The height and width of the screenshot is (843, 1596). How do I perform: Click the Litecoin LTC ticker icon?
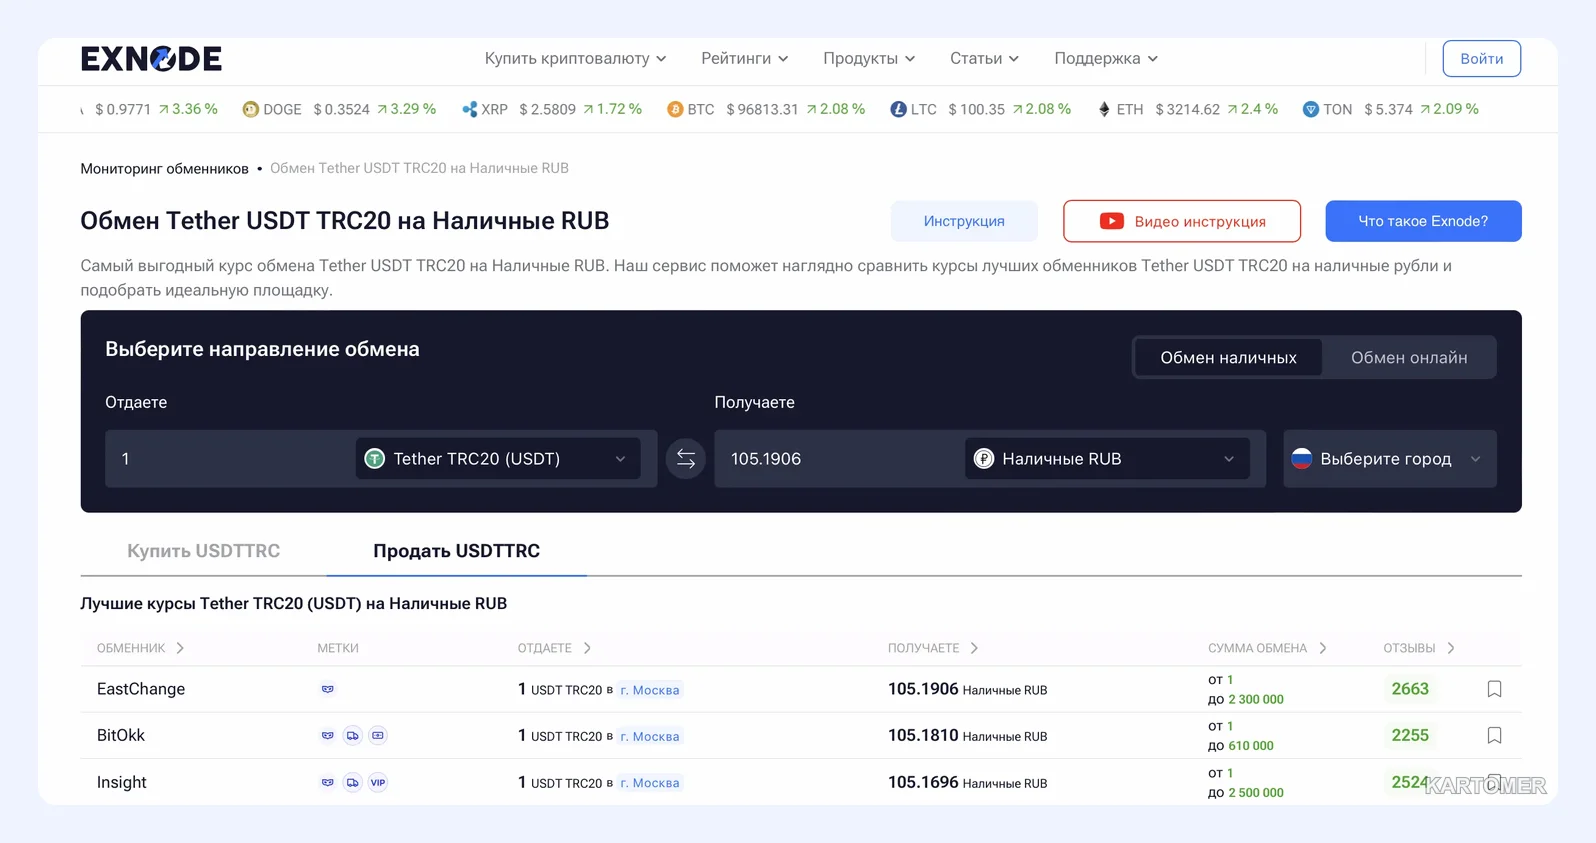(898, 109)
